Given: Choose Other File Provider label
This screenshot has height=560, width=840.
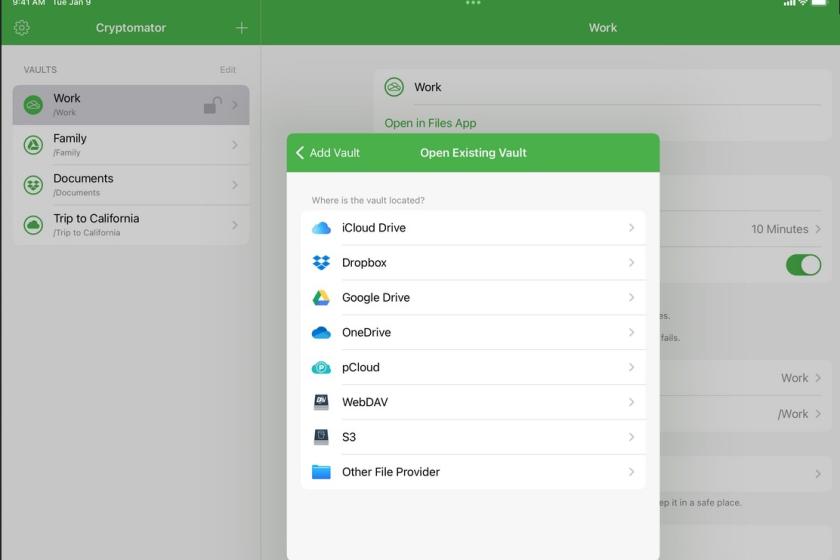Looking at the screenshot, I should click(391, 472).
